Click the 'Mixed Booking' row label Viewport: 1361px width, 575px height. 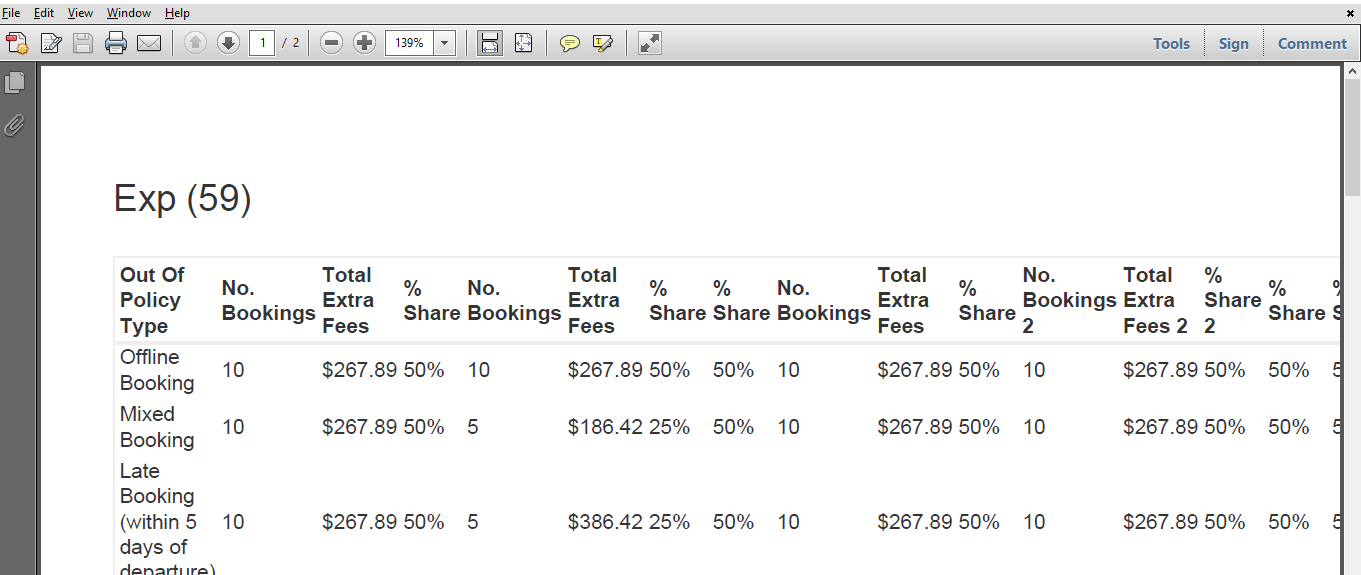coord(157,427)
